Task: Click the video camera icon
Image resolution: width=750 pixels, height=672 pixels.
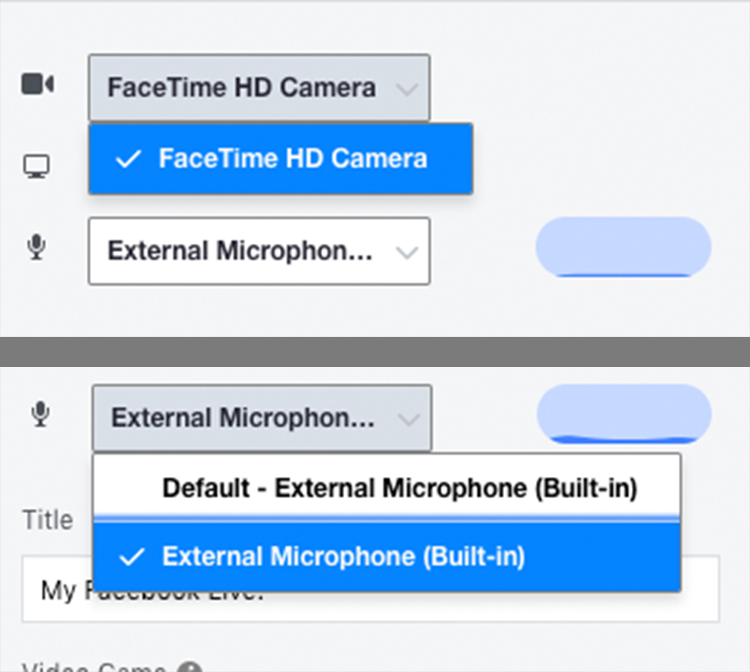Action: [37, 85]
